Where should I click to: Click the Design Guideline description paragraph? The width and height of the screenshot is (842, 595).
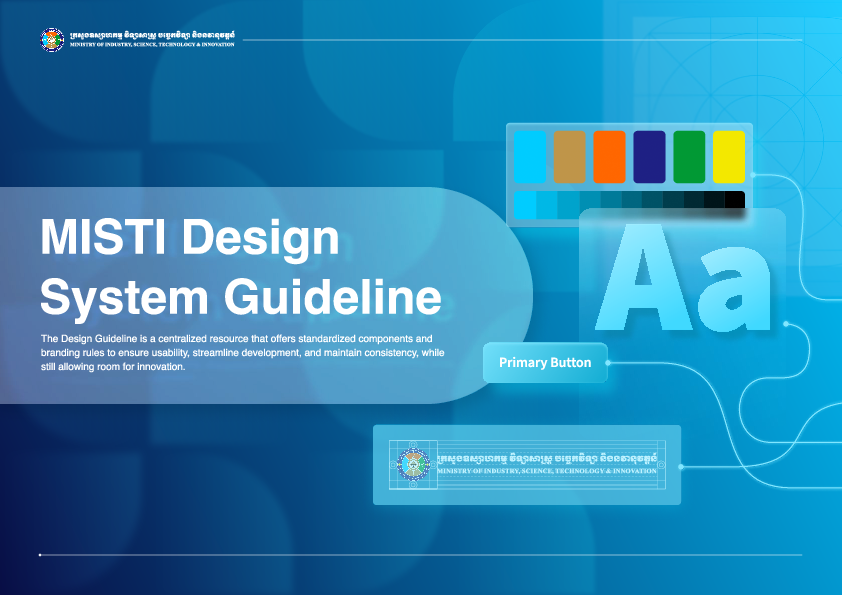tap(238, 353)
